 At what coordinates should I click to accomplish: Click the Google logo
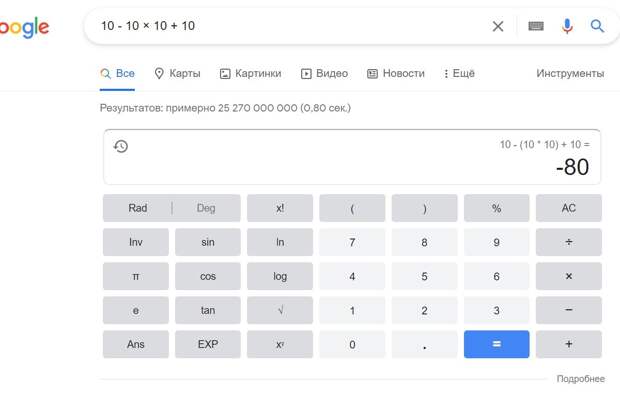pos(24,27)
